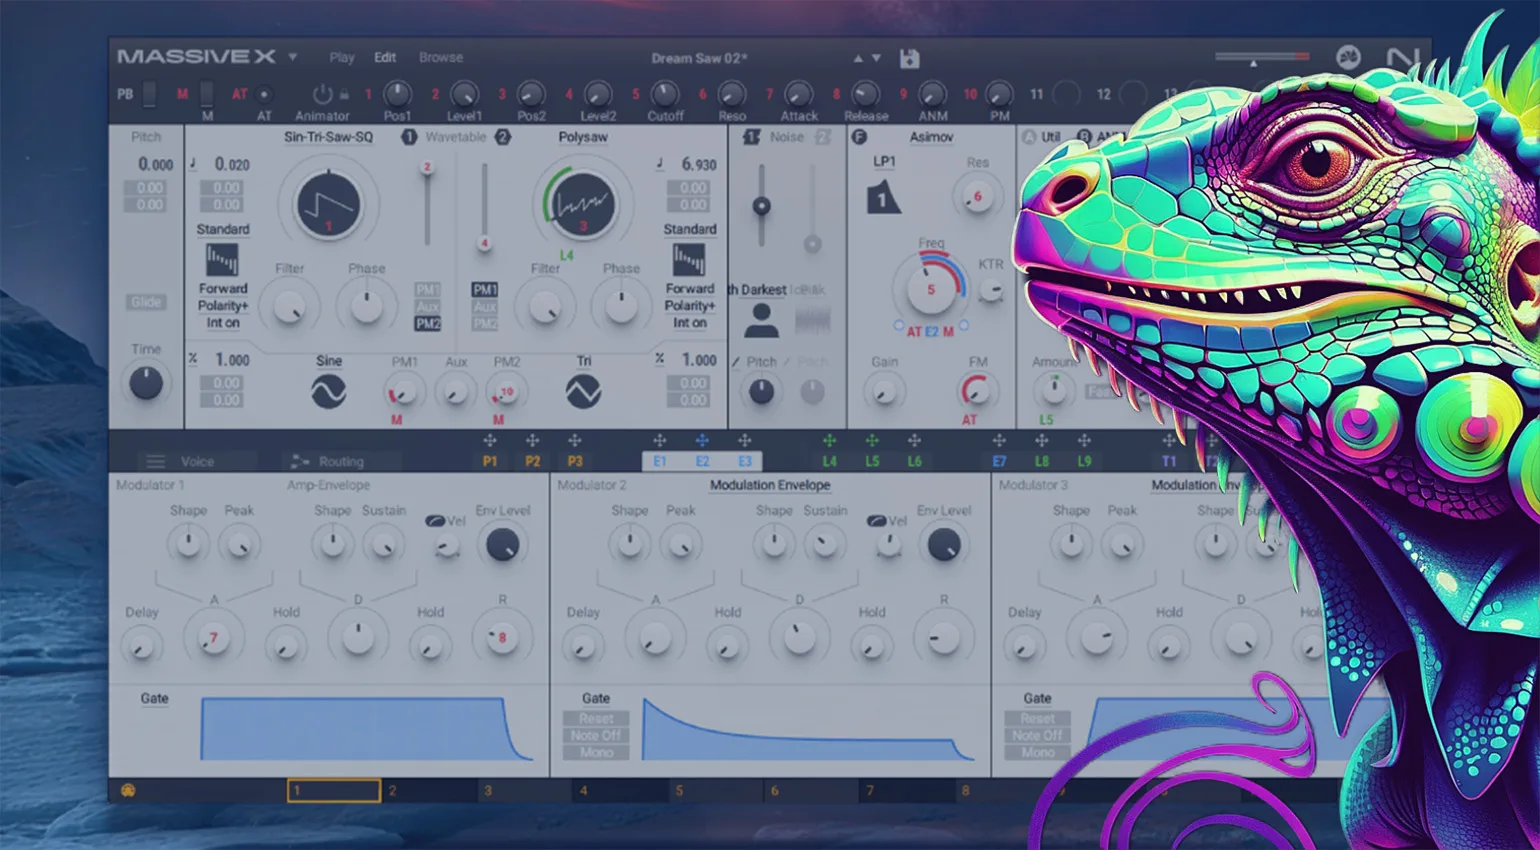This screenshot has width=1540, height=850.
Task: Click the next preset up arrow
Action: [x=857, y=58]
